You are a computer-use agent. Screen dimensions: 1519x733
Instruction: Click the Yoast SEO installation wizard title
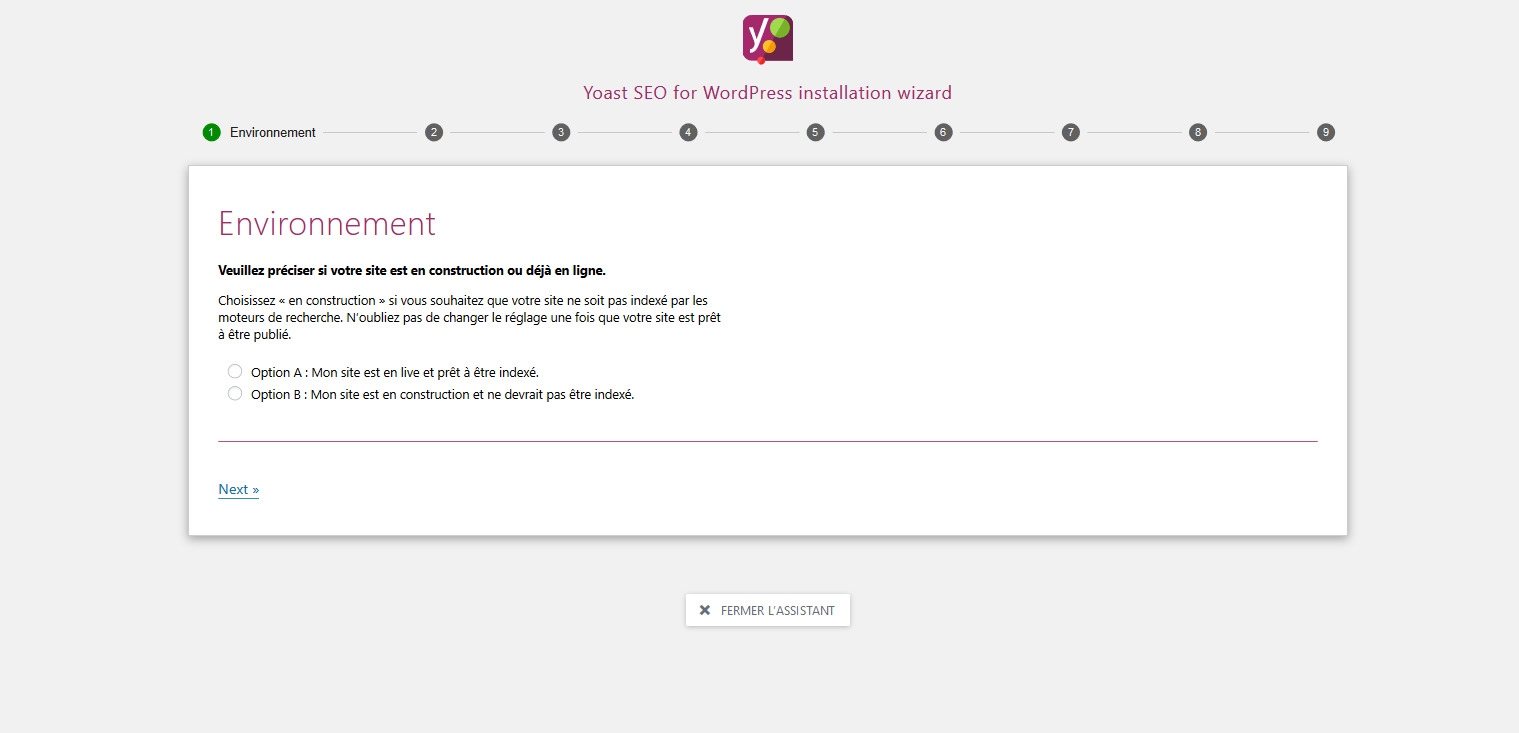pos(768,93)
